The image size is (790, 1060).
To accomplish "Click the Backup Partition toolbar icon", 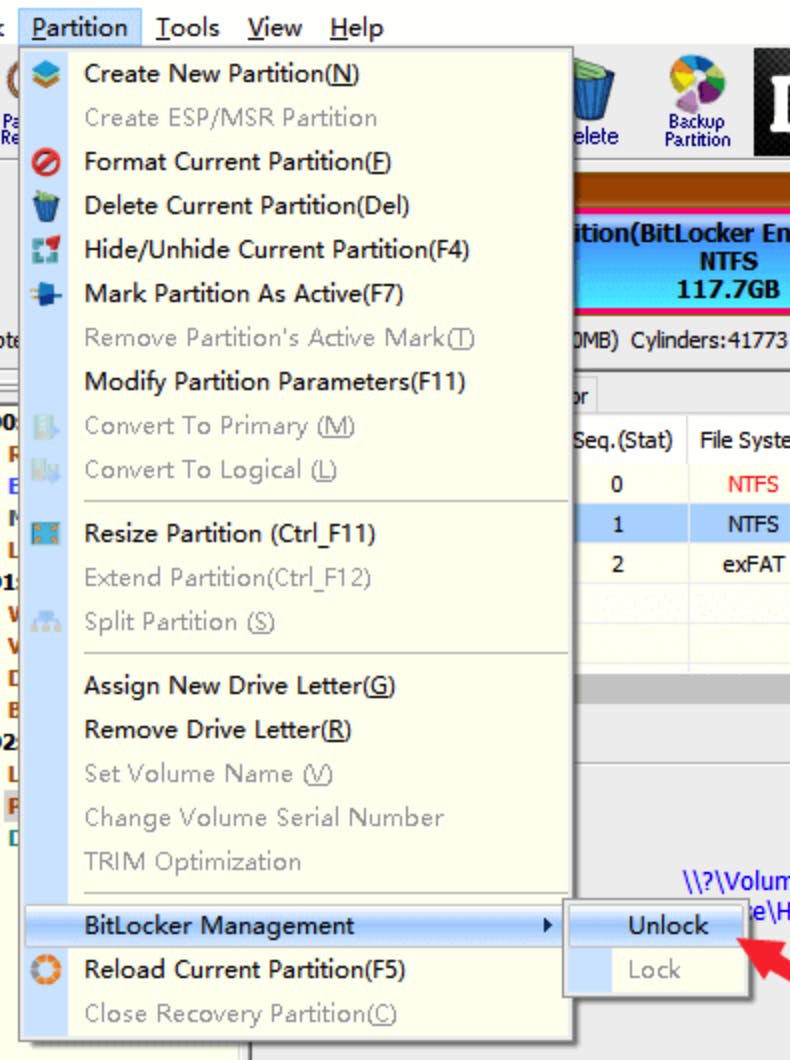I will [x=697, y=101].
